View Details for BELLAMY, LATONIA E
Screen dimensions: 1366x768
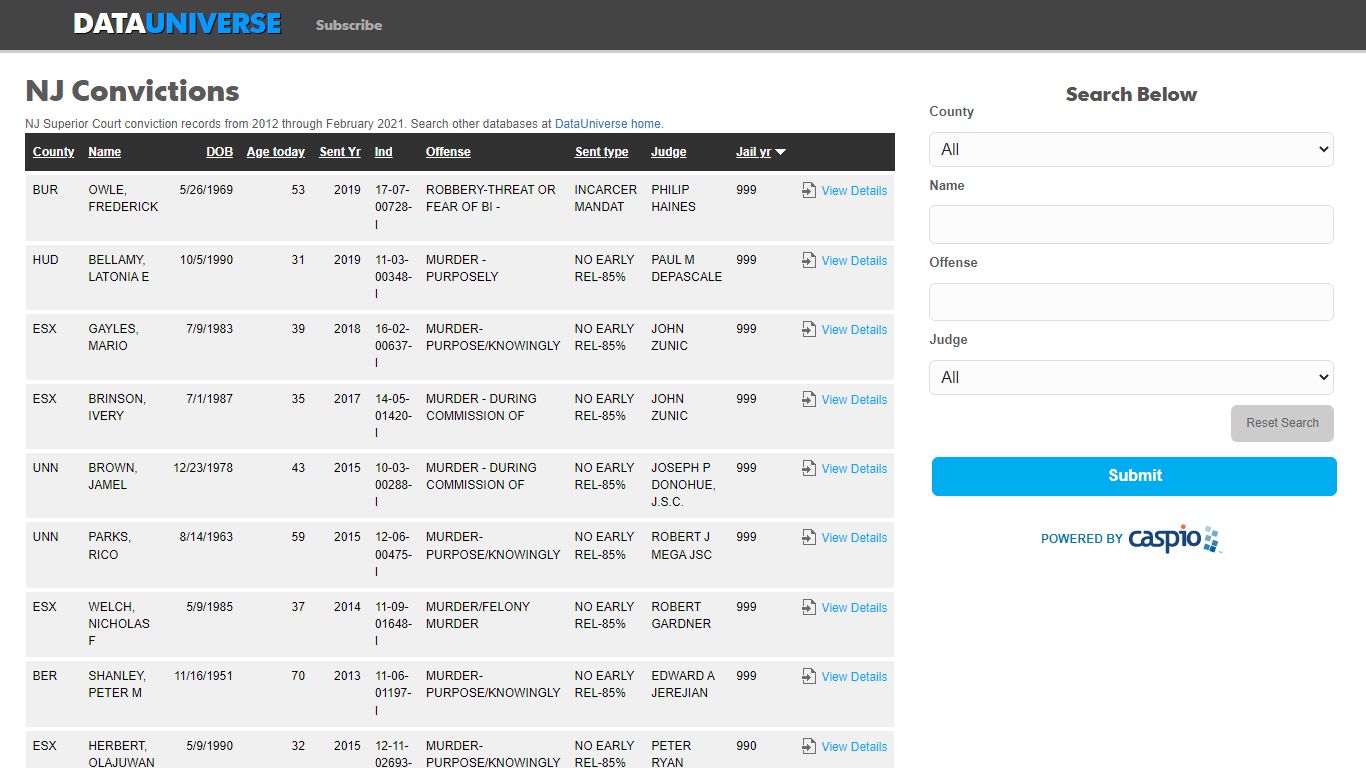click(854, 261)
